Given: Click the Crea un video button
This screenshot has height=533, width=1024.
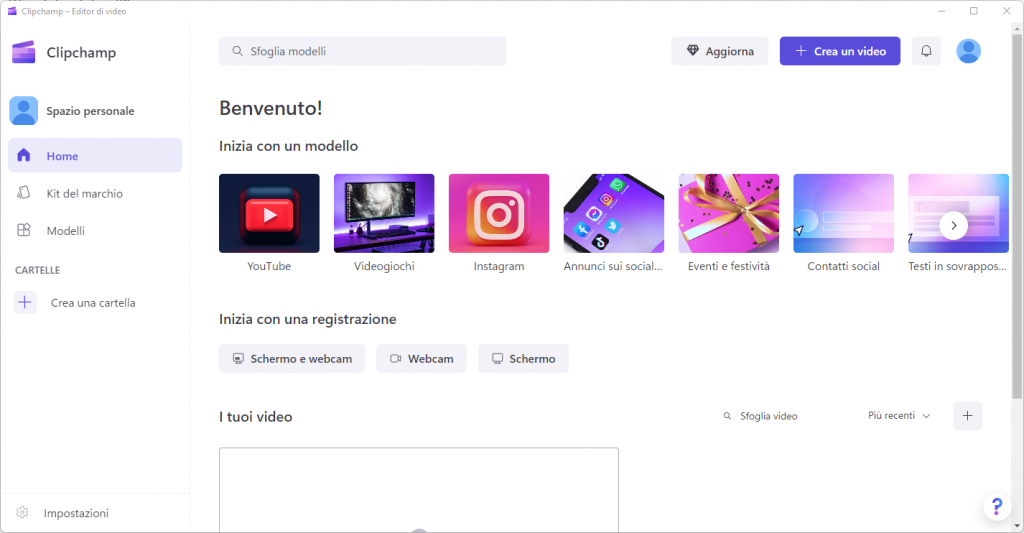Looking at the screenshot, I should click(x=840, y=51).
